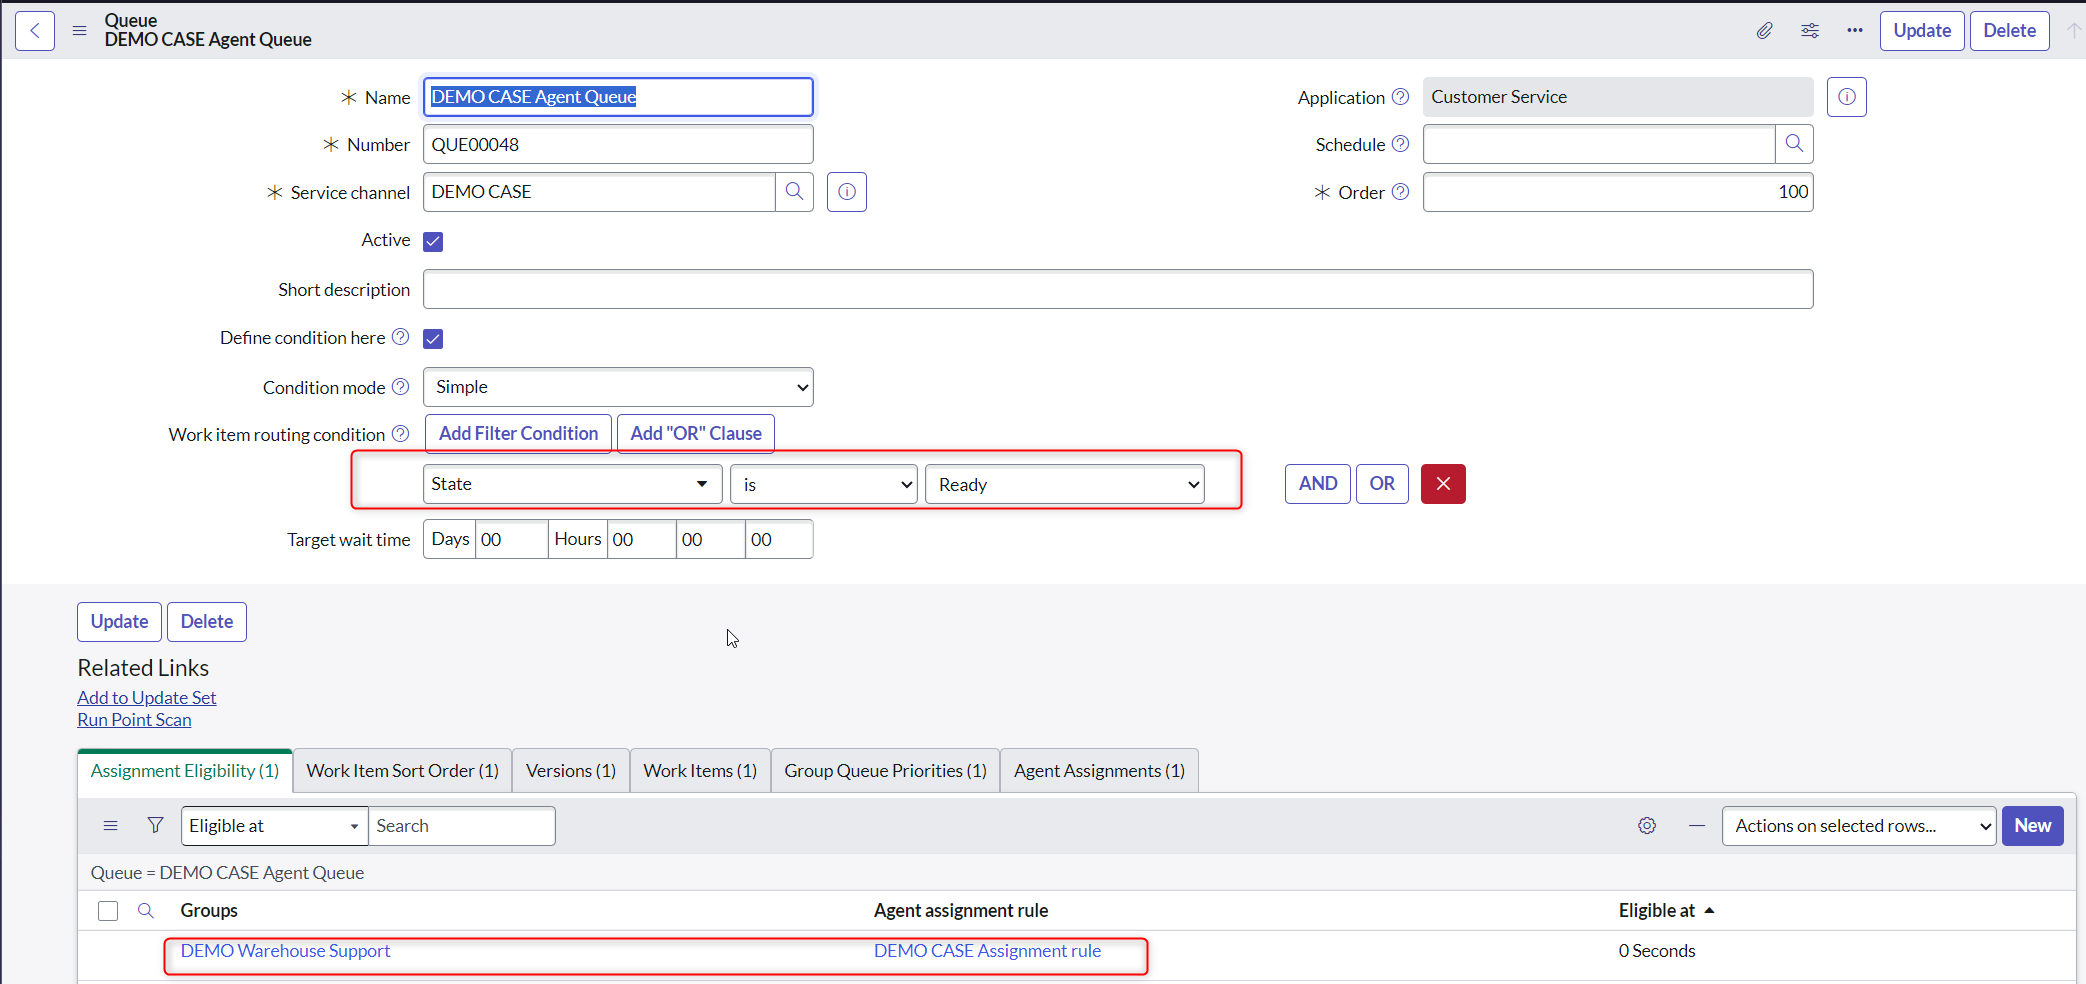Show help for the Order field
Screen dimensions: 2086x984
coord(1401,192)
